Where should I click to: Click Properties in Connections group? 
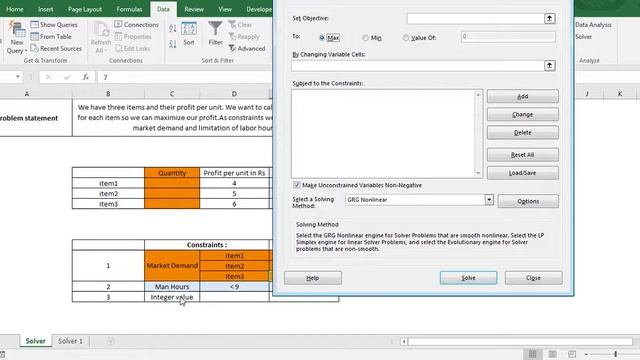pyautogui.click(x=133, y=36)
